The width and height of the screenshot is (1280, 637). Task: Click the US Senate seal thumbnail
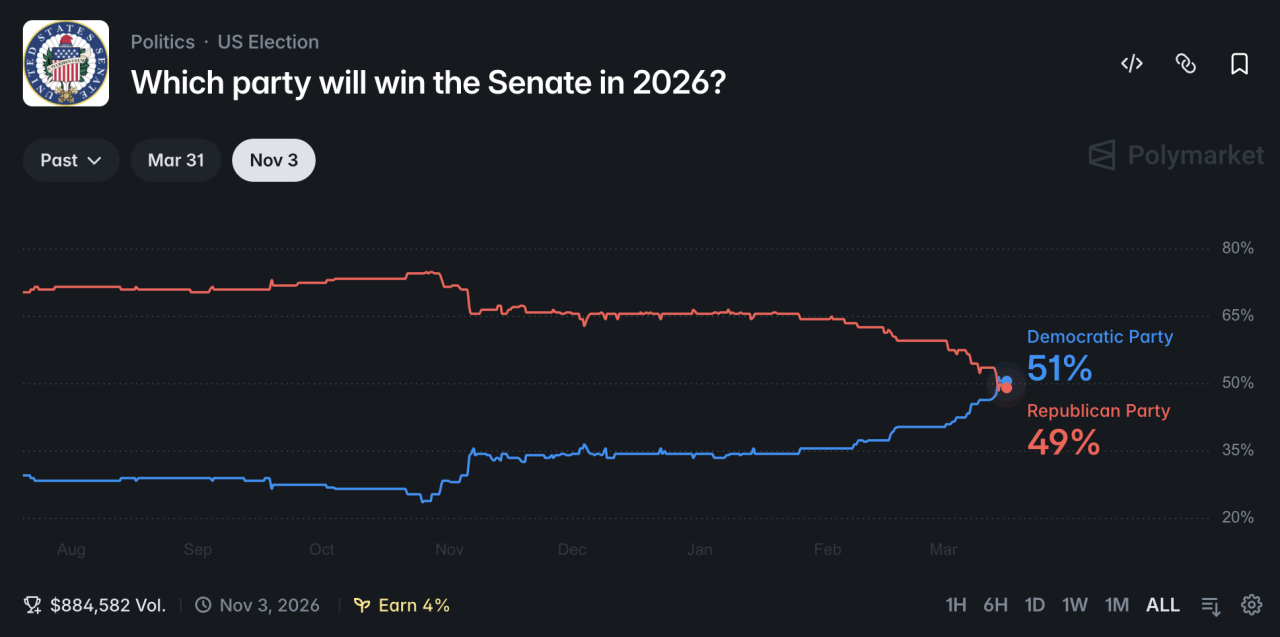[x=66, y=63]
